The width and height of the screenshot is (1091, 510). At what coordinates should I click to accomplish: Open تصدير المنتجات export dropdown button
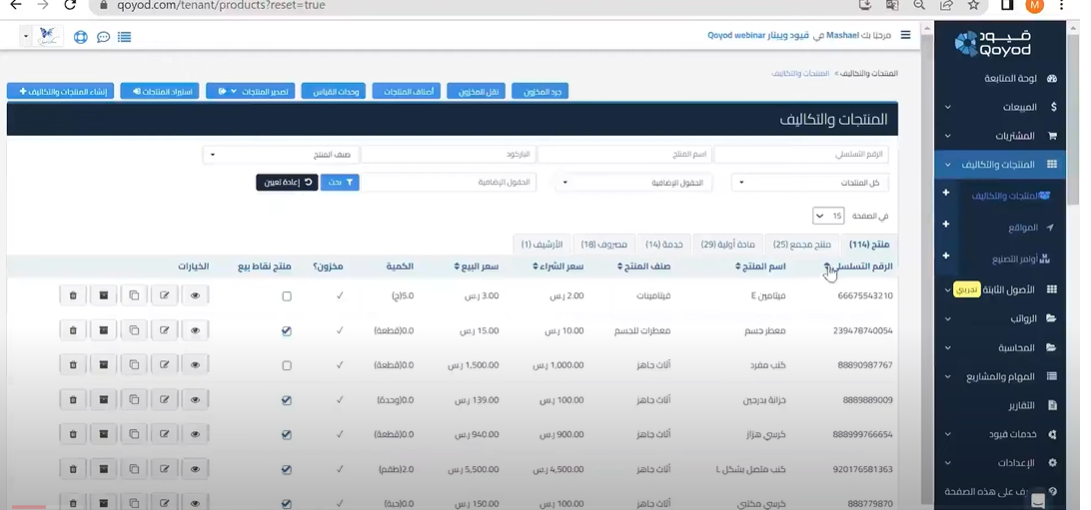[x=250, y=91]
